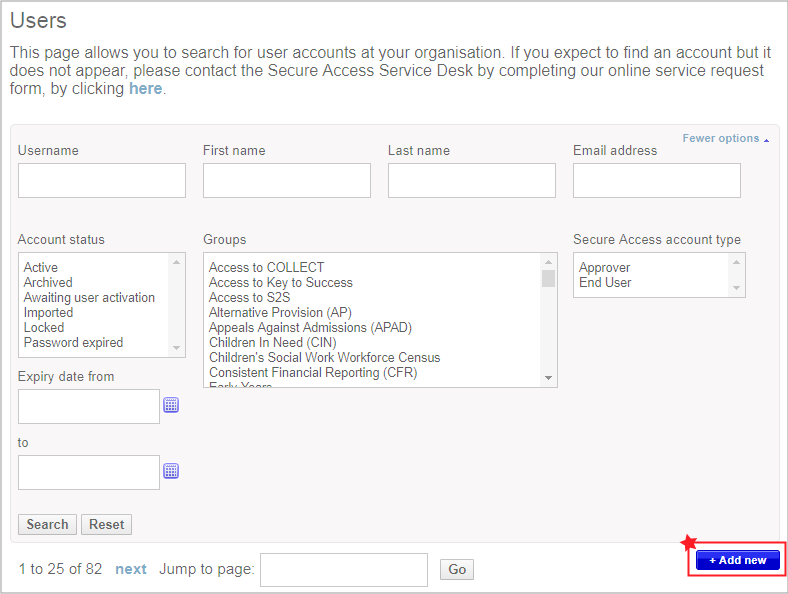Focus the First name input field
This screenshot has height=594, width=788.
coord(287,180)
